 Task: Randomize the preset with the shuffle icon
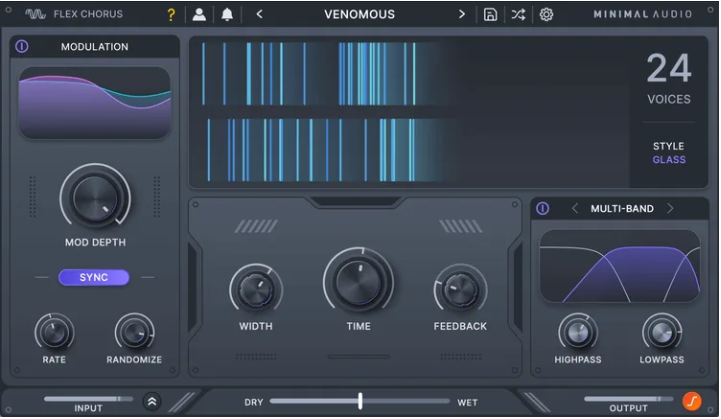(x=518, y=15)
